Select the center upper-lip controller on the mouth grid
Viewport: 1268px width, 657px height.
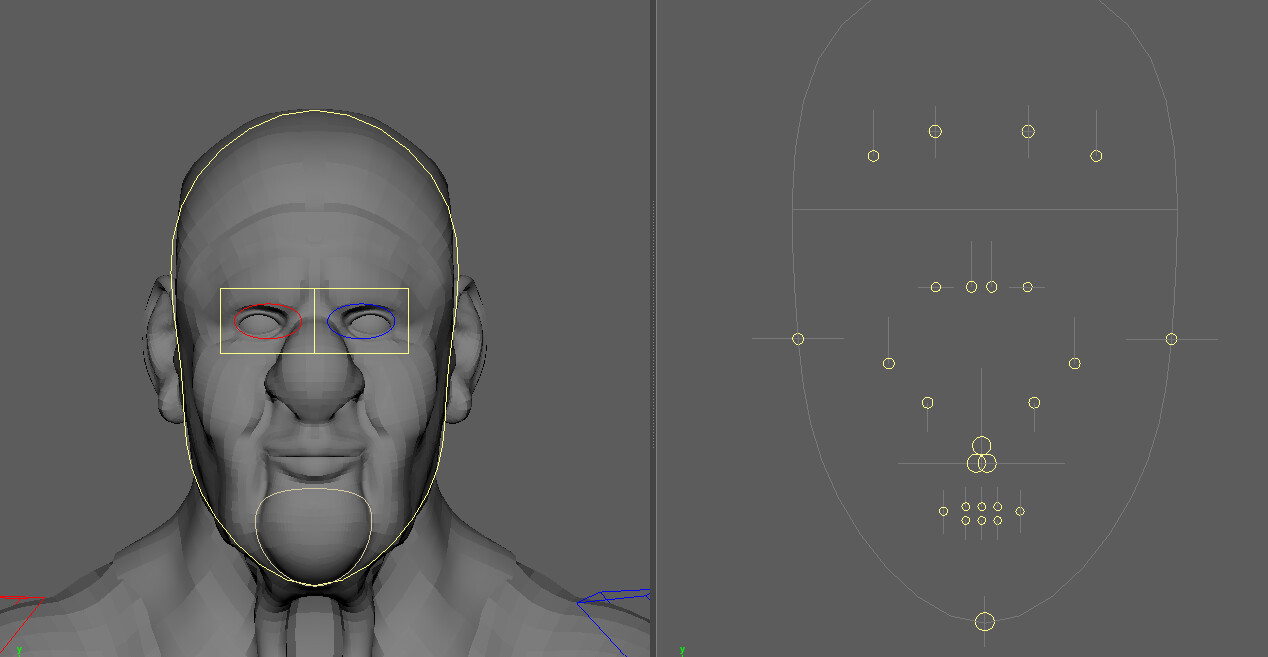click(982, 506)
